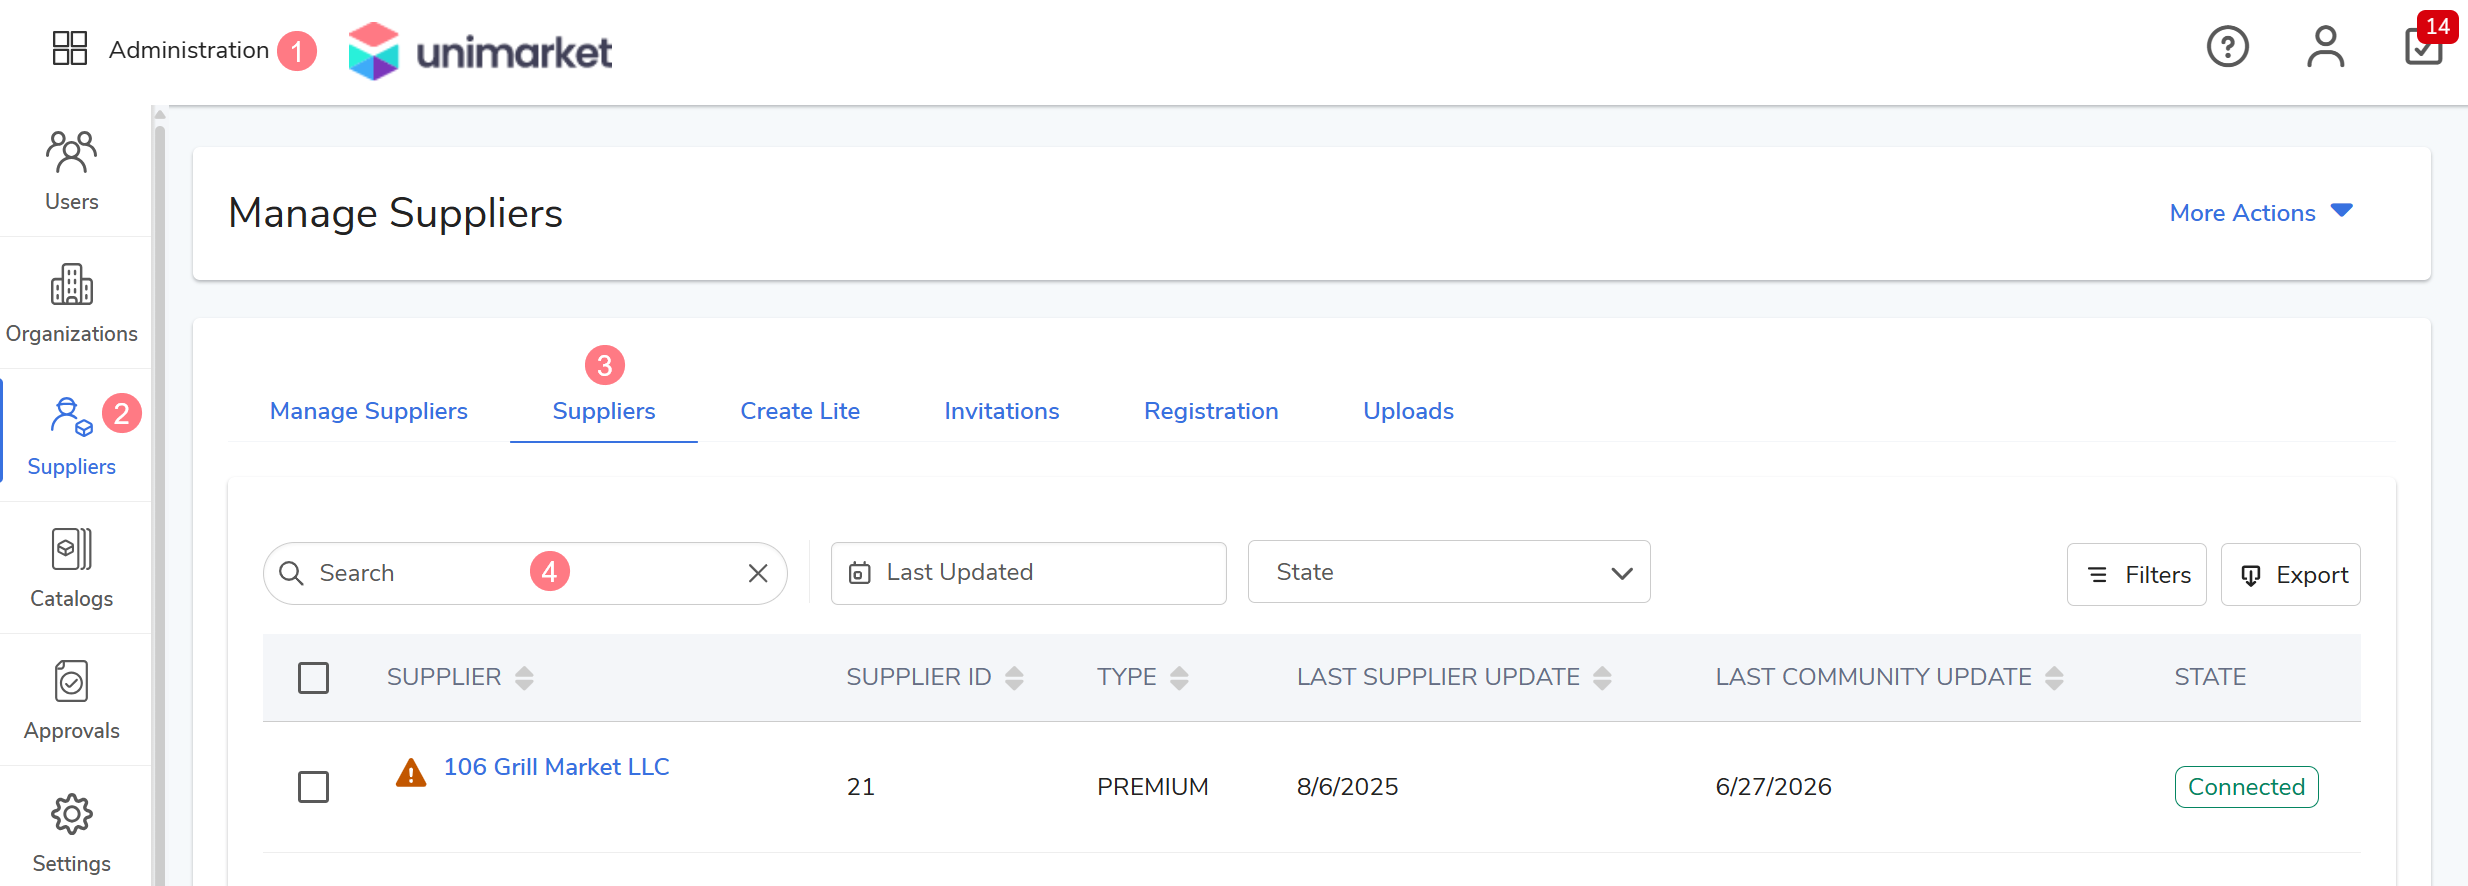The height and width of the screenshot is (886, 2468).
Task: Expand the More Actions menu
Action: (2260, 213)
